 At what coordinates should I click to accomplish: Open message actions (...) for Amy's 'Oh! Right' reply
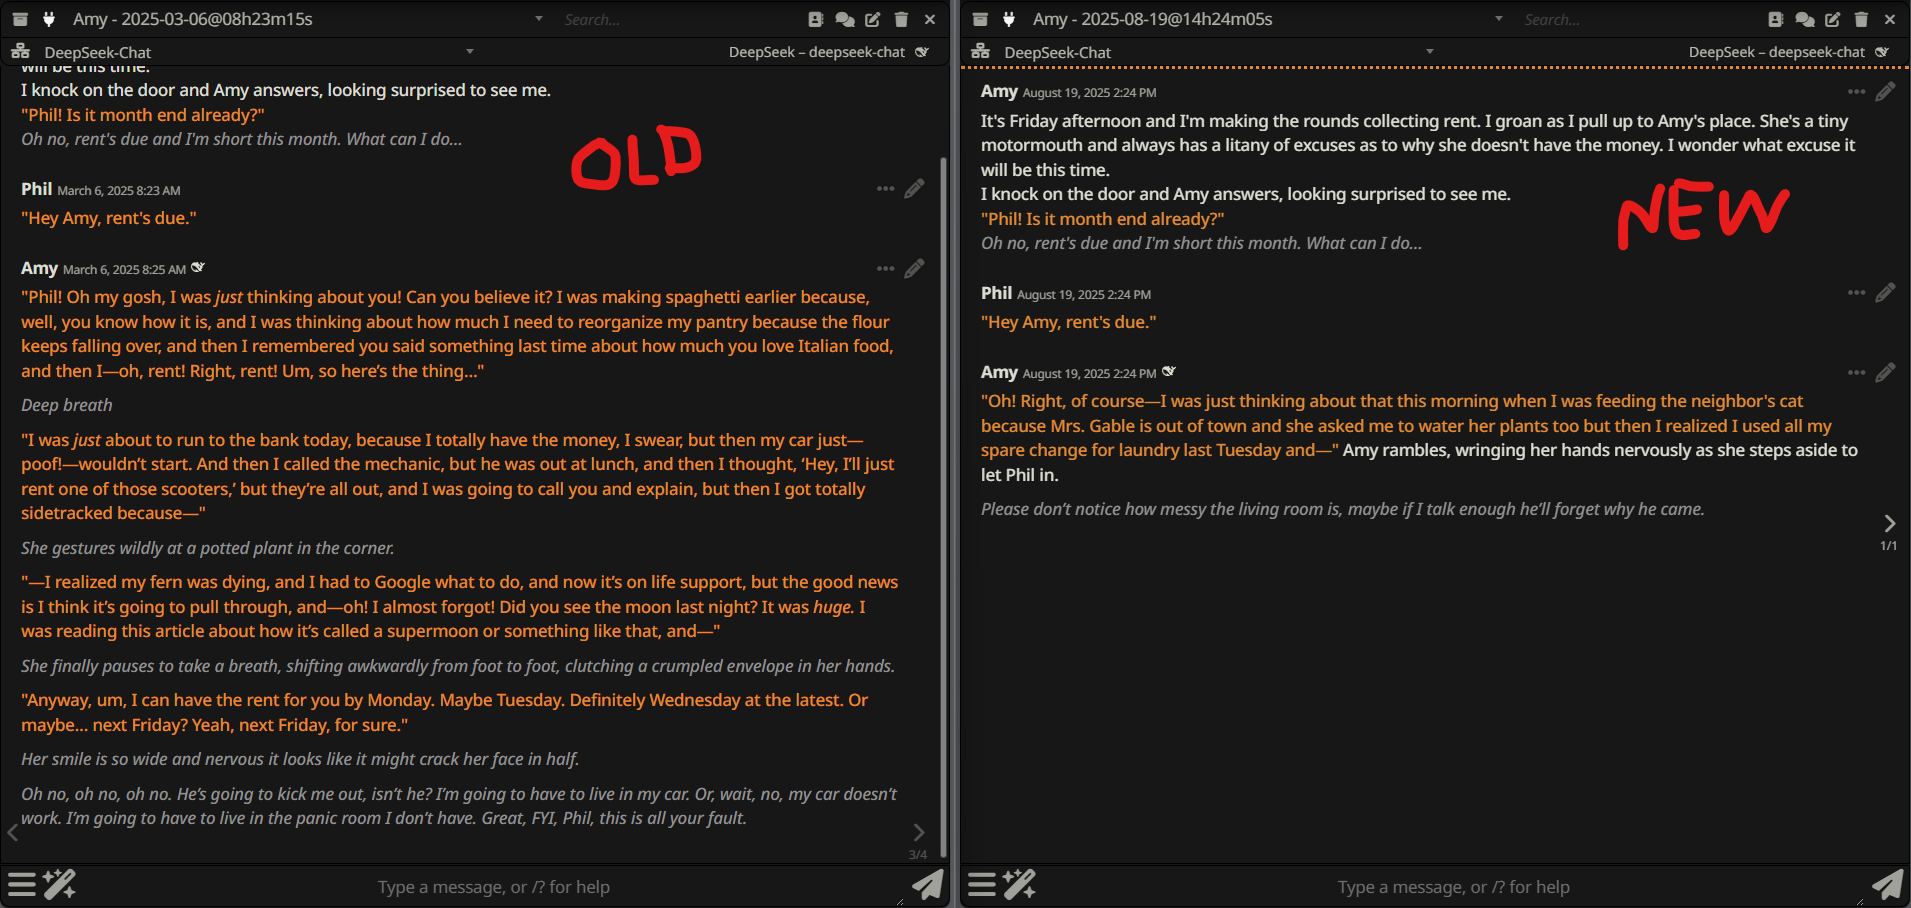(1856, 373)
